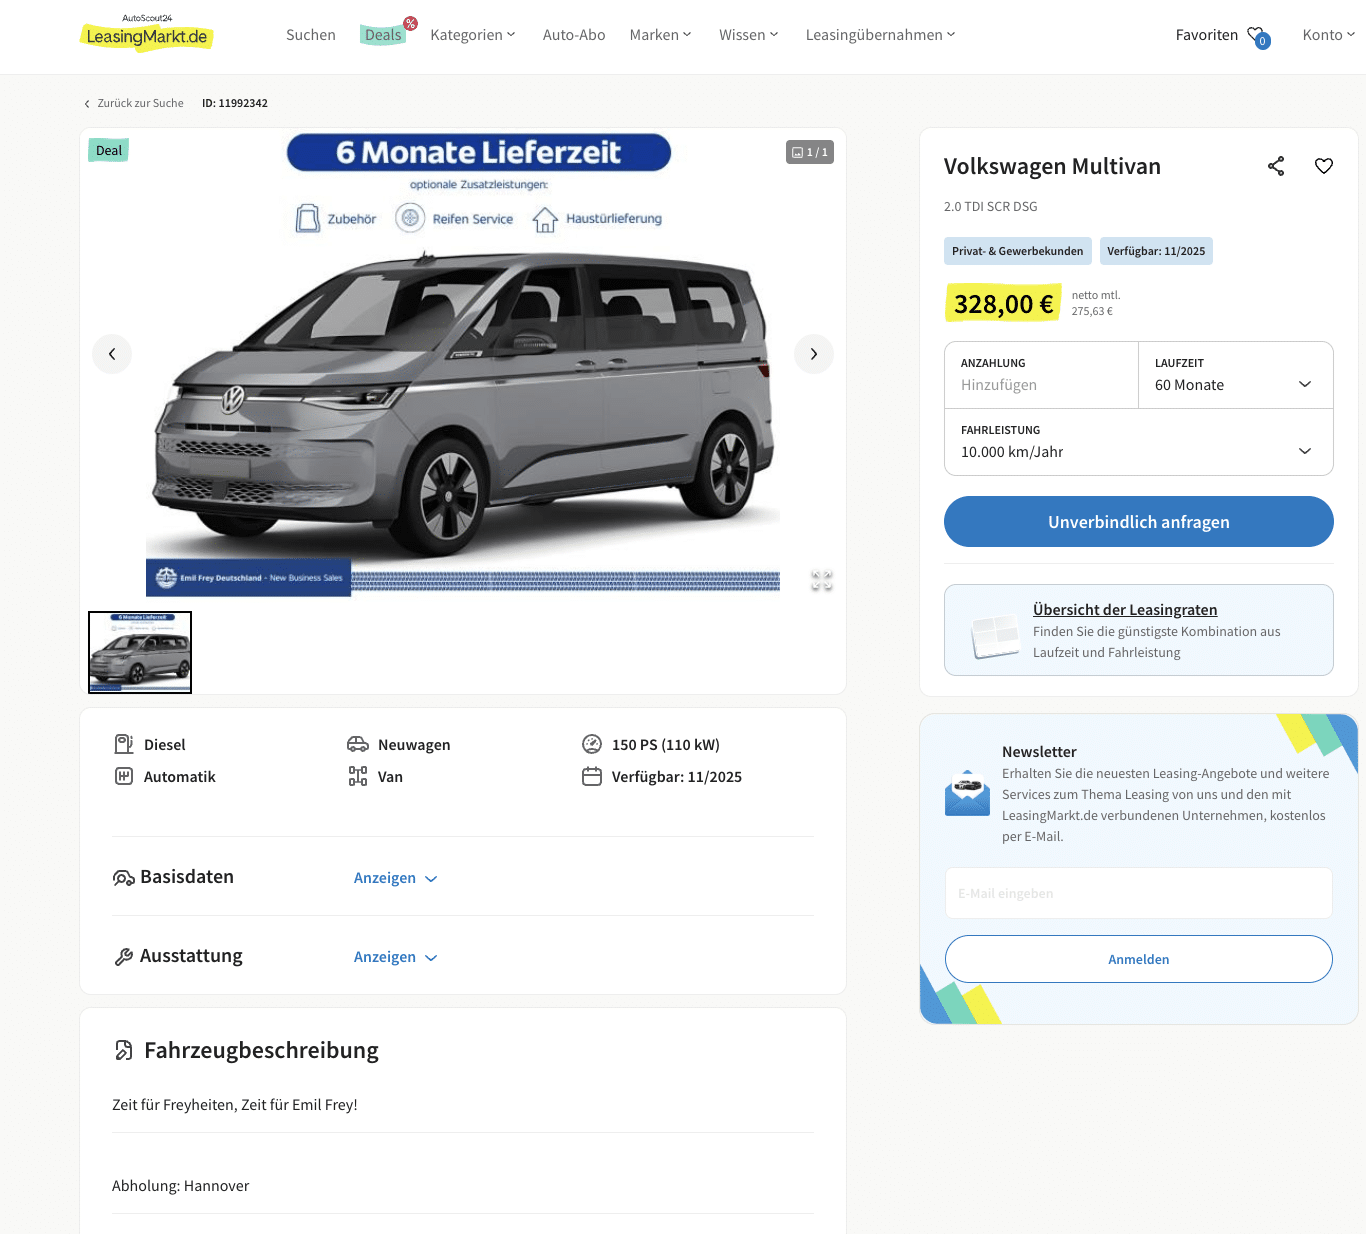Open the Deals menu item
The image size is (1366, 1234).
pyautogui.click(x=383, y=35)
